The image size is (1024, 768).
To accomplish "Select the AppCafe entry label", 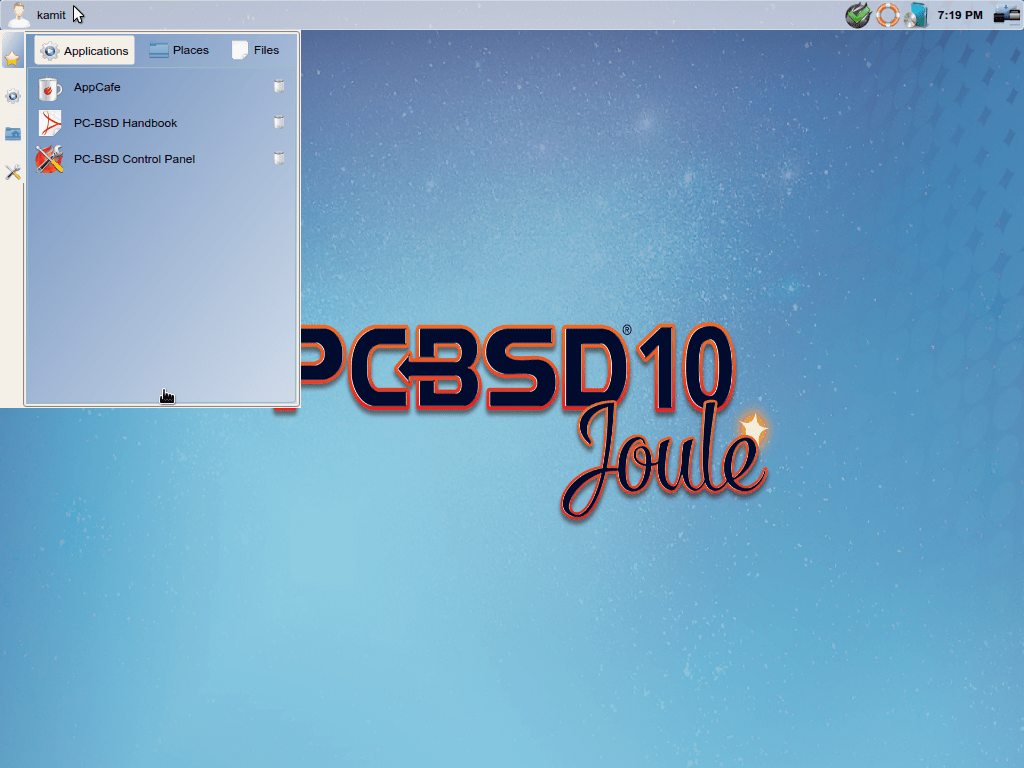I will coord(97,88).
